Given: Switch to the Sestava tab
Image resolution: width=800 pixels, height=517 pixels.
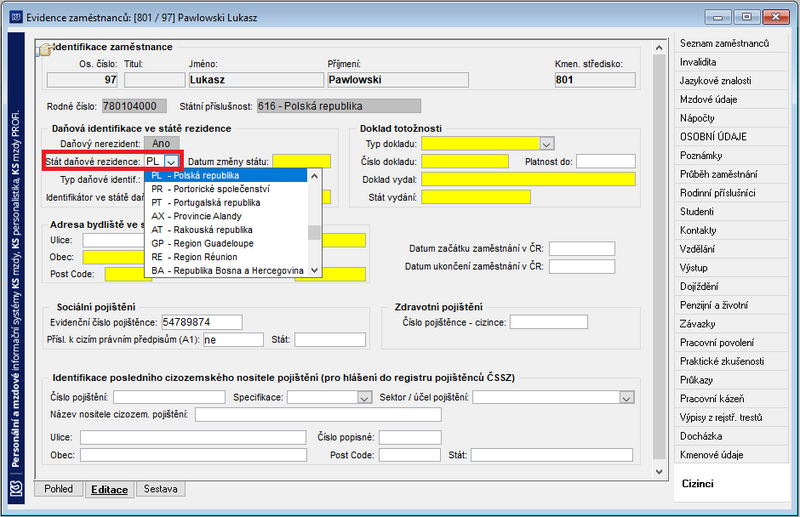Looking at the screenshot, I should (160, 489).
